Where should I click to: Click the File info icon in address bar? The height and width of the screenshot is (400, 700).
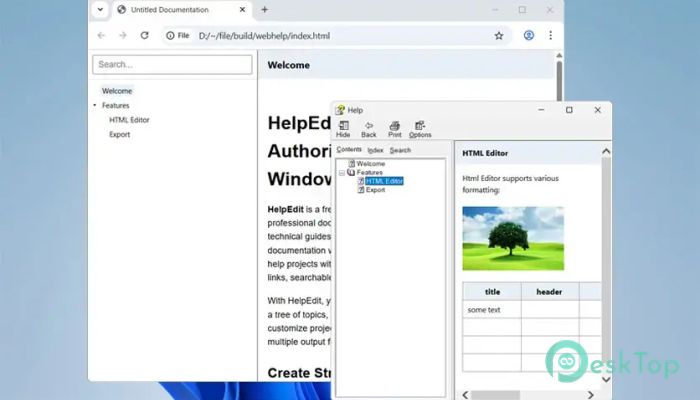(178, 35)
